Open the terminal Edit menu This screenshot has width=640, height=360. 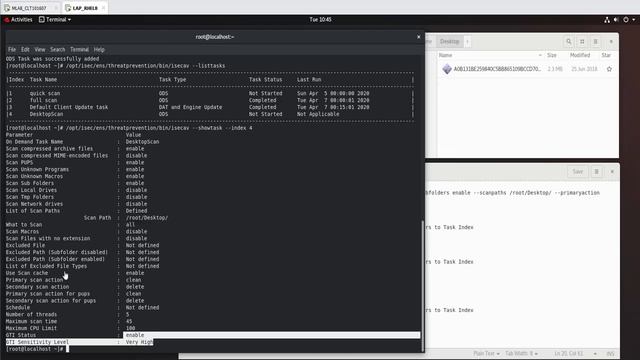(25, 49)
